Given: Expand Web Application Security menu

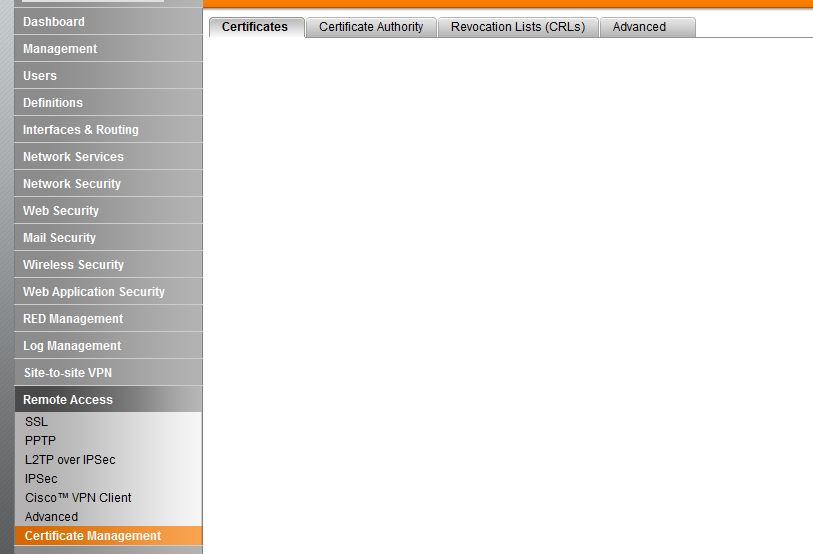Looking at the screenshot, I should pyautogui.click(x=94, y=292).
